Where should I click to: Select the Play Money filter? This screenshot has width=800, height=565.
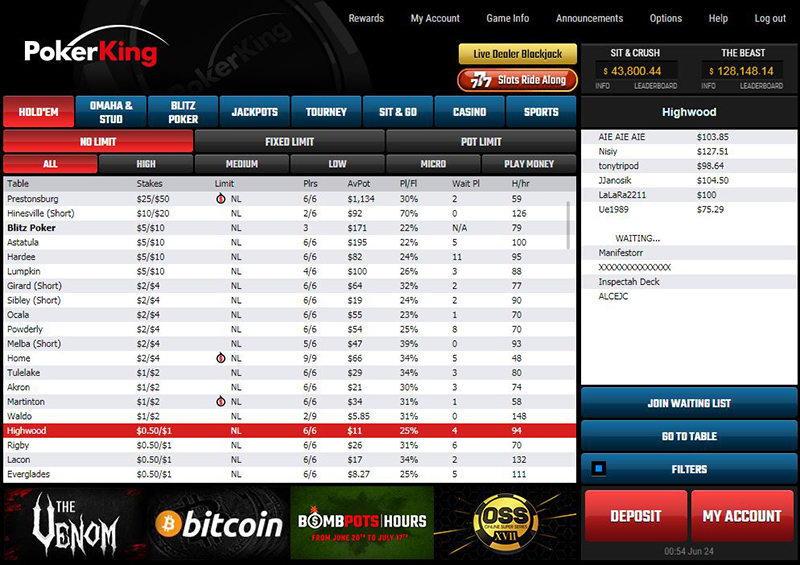[x=529, y=164]
